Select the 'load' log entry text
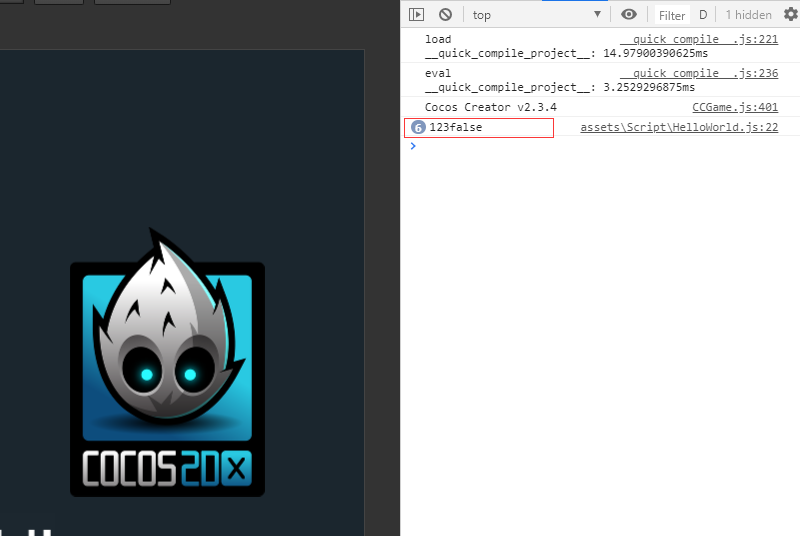Screen dimensions: 800x536 pyautogui.click(x=438, y=39)
